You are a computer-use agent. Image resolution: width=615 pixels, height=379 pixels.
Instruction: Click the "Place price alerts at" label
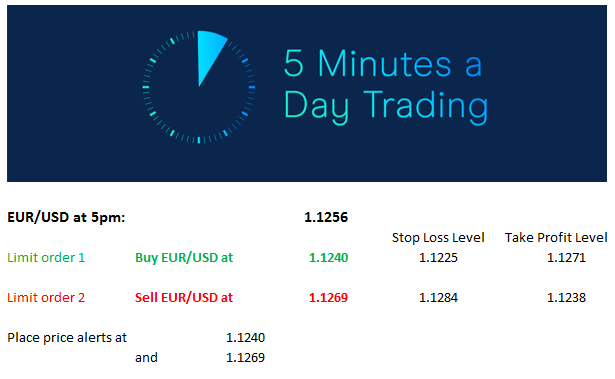pos(67,337)
